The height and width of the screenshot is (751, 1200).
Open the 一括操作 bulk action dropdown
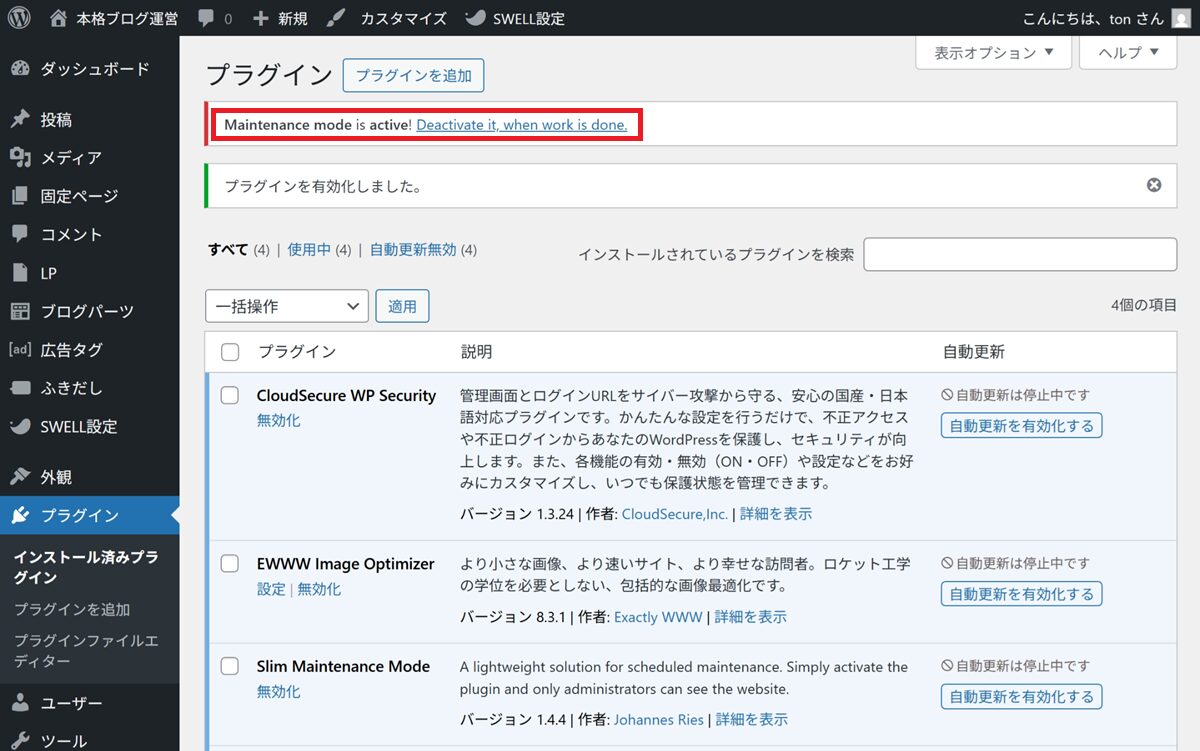point(287,307)
